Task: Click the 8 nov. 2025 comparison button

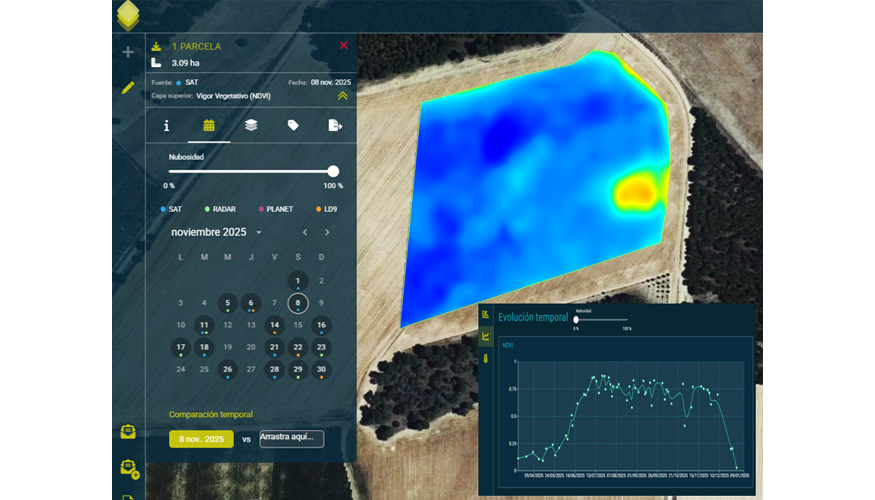Action: tap(200, 439)
